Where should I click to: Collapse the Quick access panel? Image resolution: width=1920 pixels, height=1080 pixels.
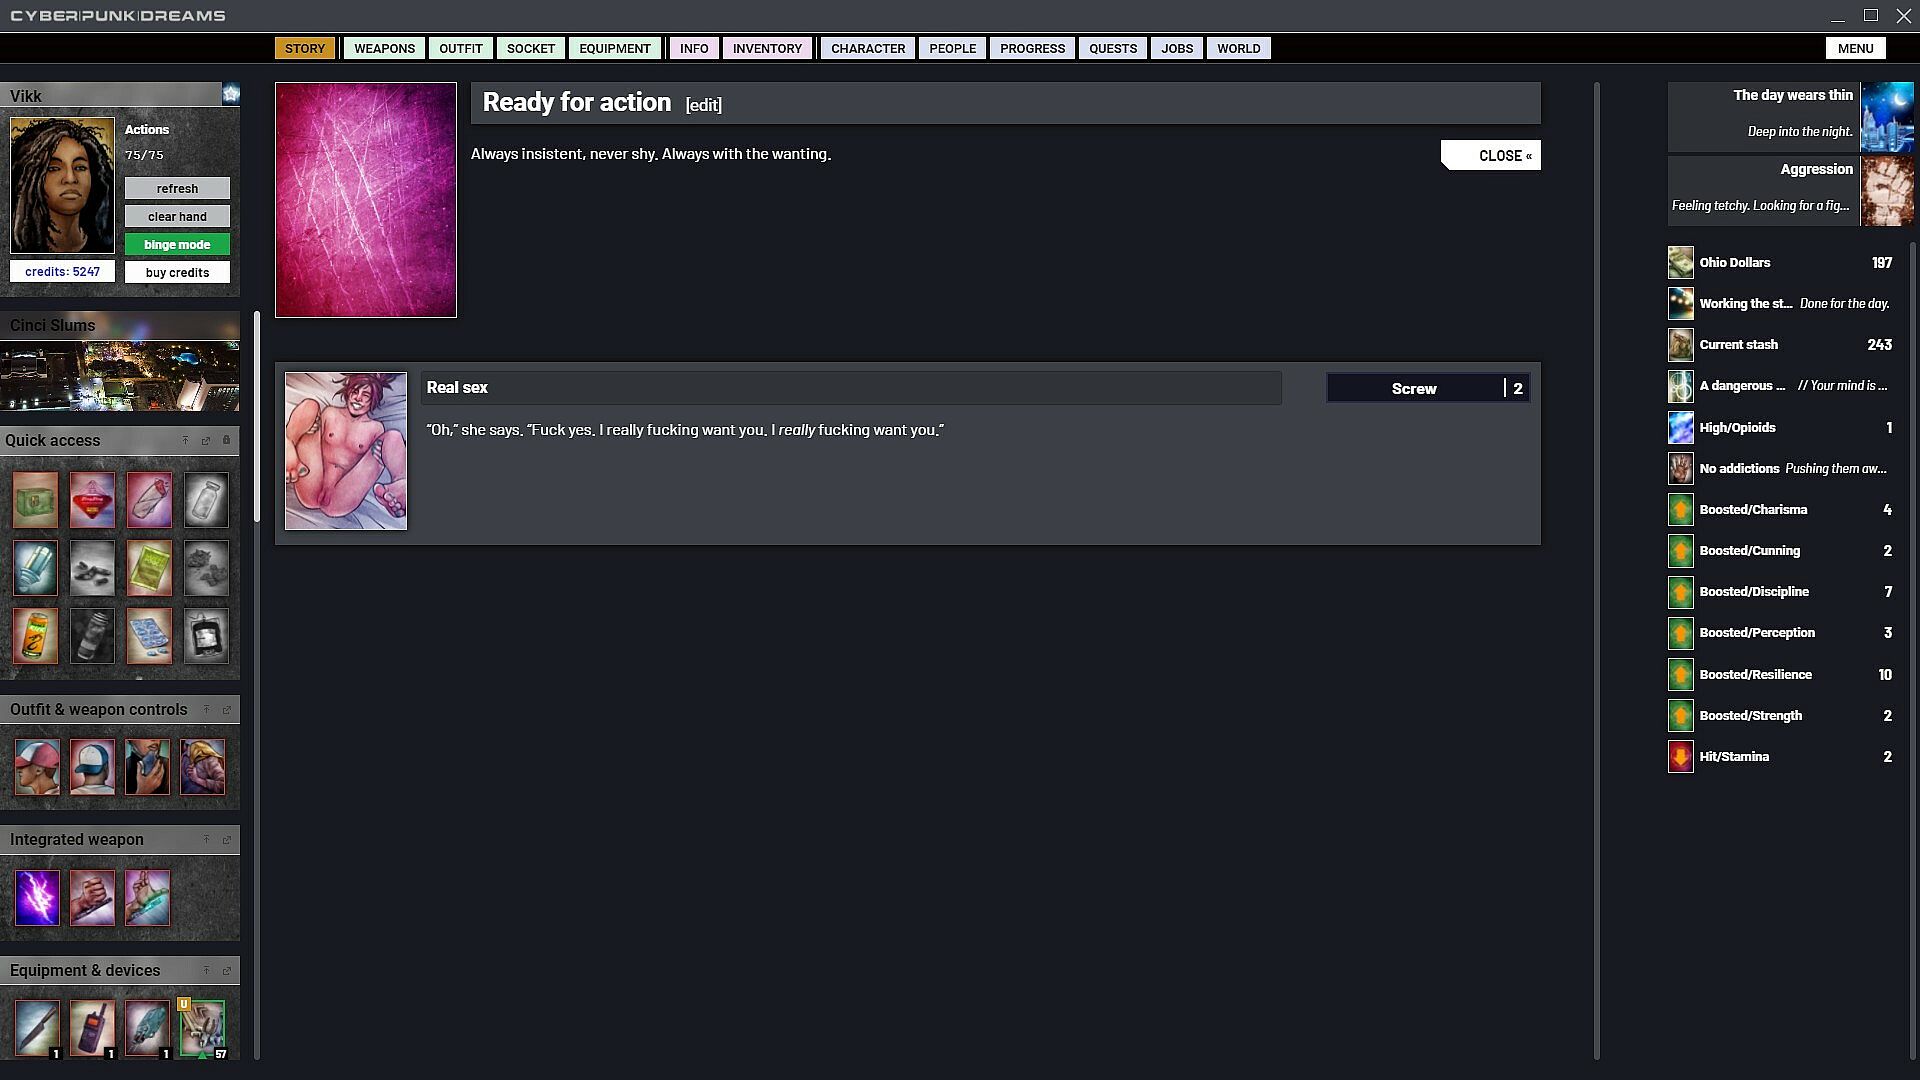tap(185, 440)
